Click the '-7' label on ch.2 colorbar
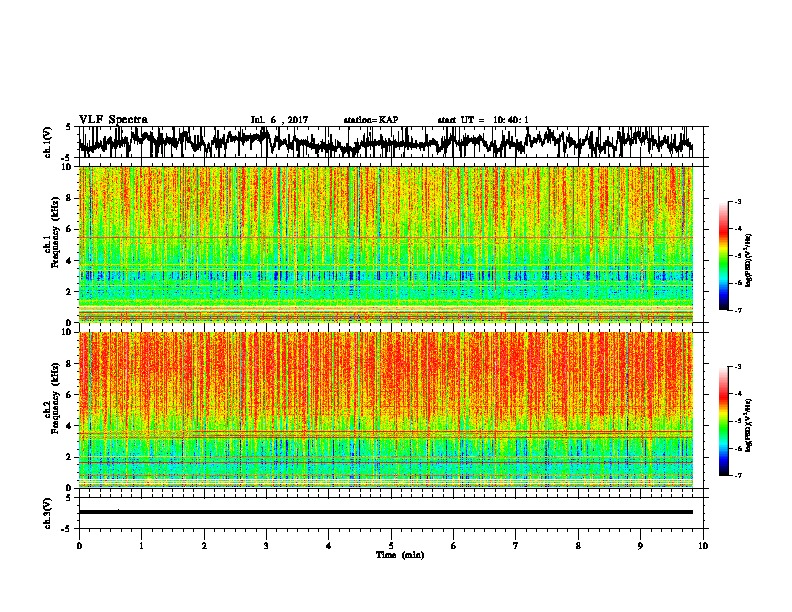 click(x=737, y=475)
